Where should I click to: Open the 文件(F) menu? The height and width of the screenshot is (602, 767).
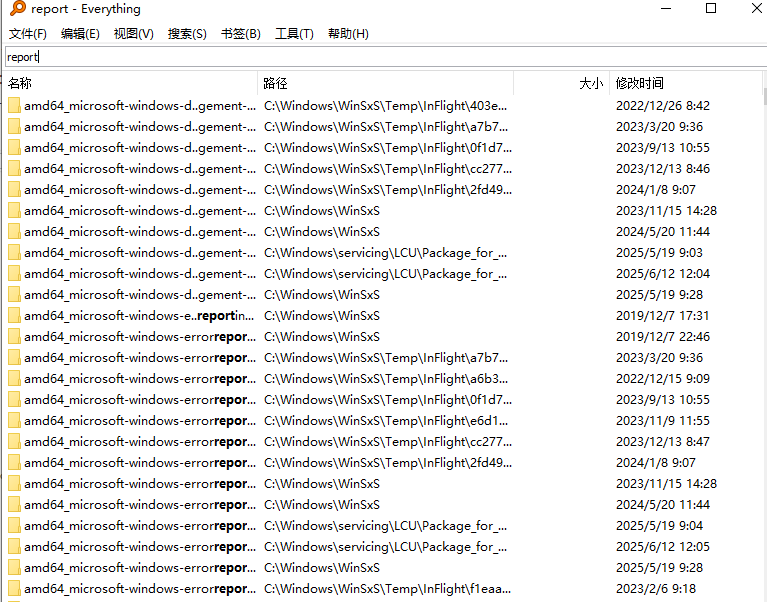coord(28,34)
